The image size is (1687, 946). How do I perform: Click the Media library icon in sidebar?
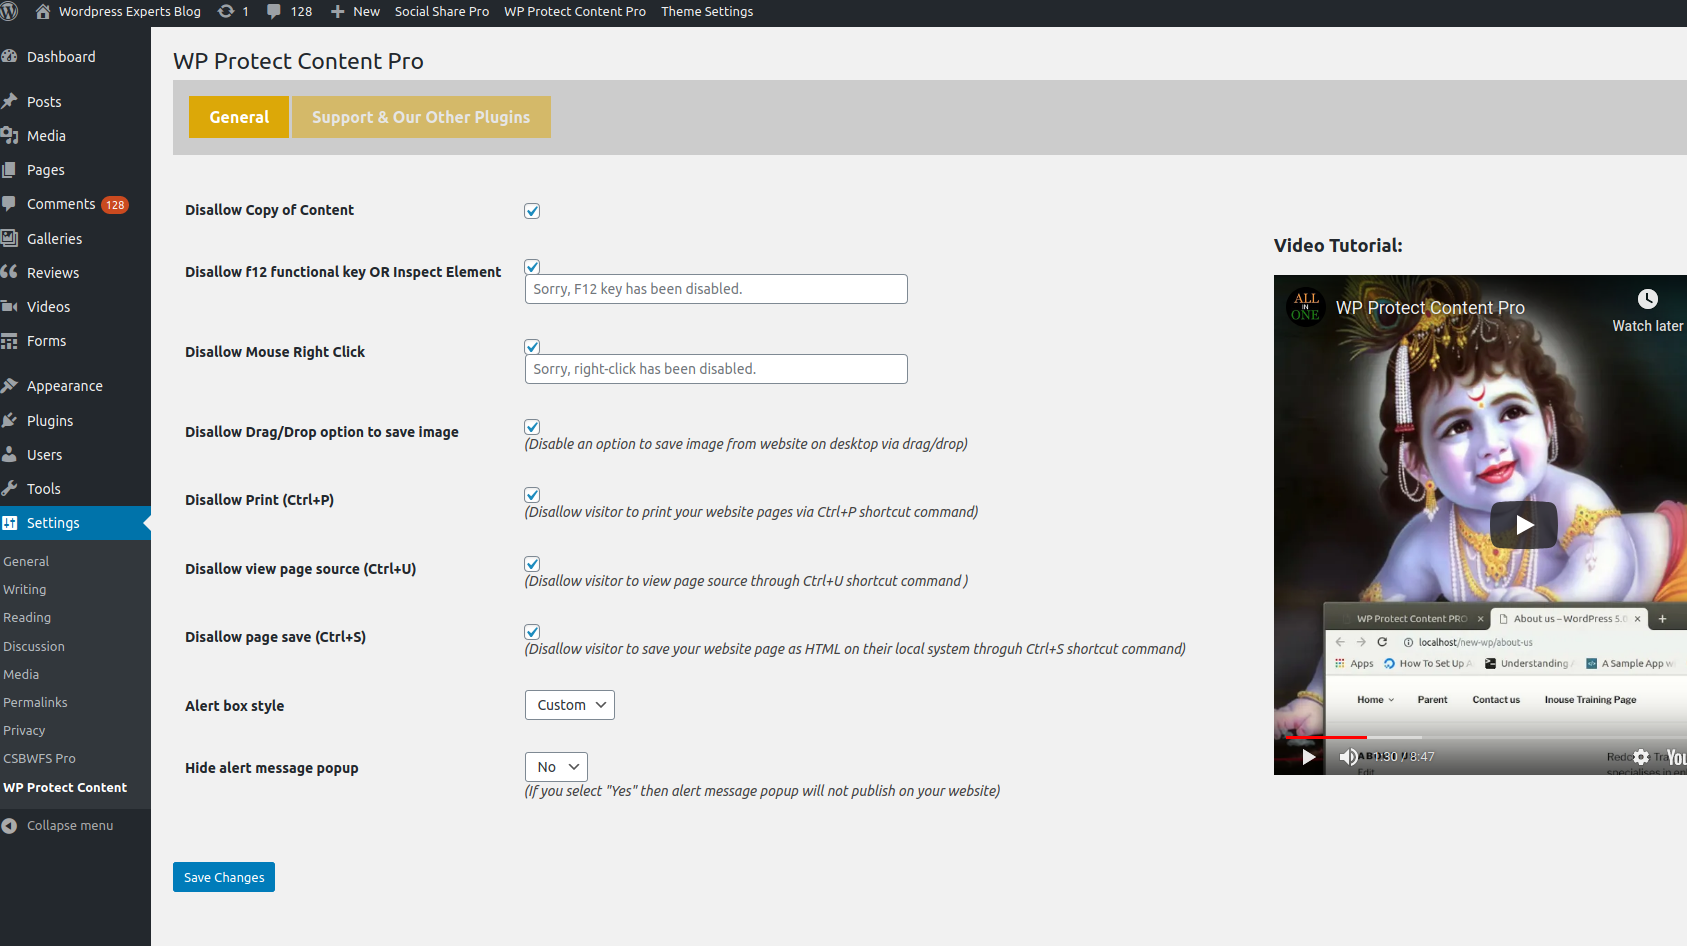[10, 136]
